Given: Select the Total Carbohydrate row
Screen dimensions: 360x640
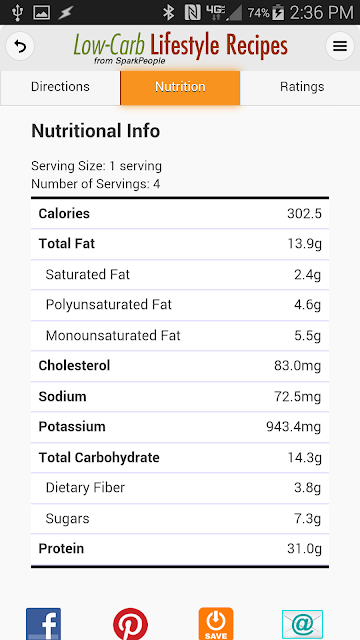Looking at the screenshot, I should [180, 458].
